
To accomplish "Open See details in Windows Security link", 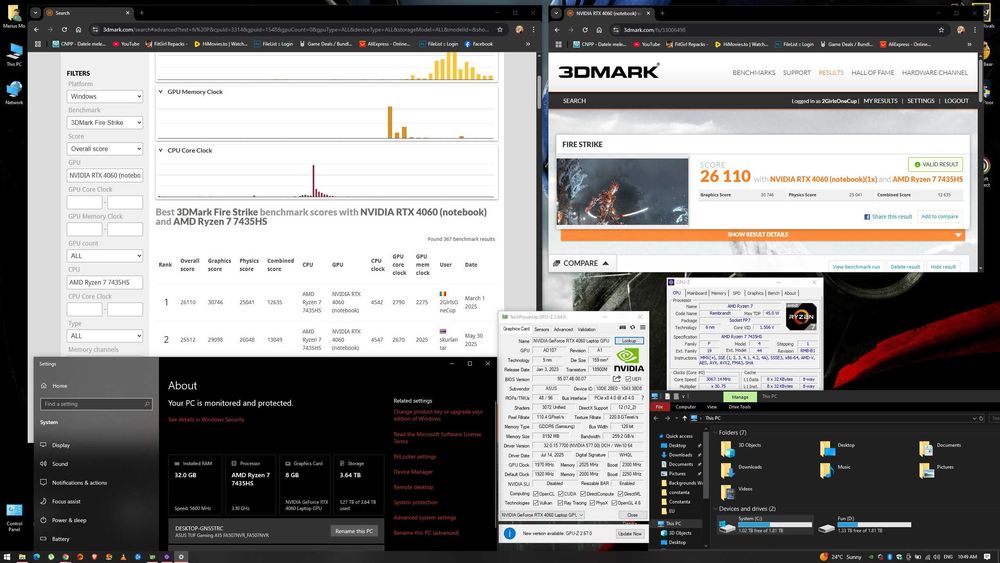I will pyautogui.click(x=206, y=420).
